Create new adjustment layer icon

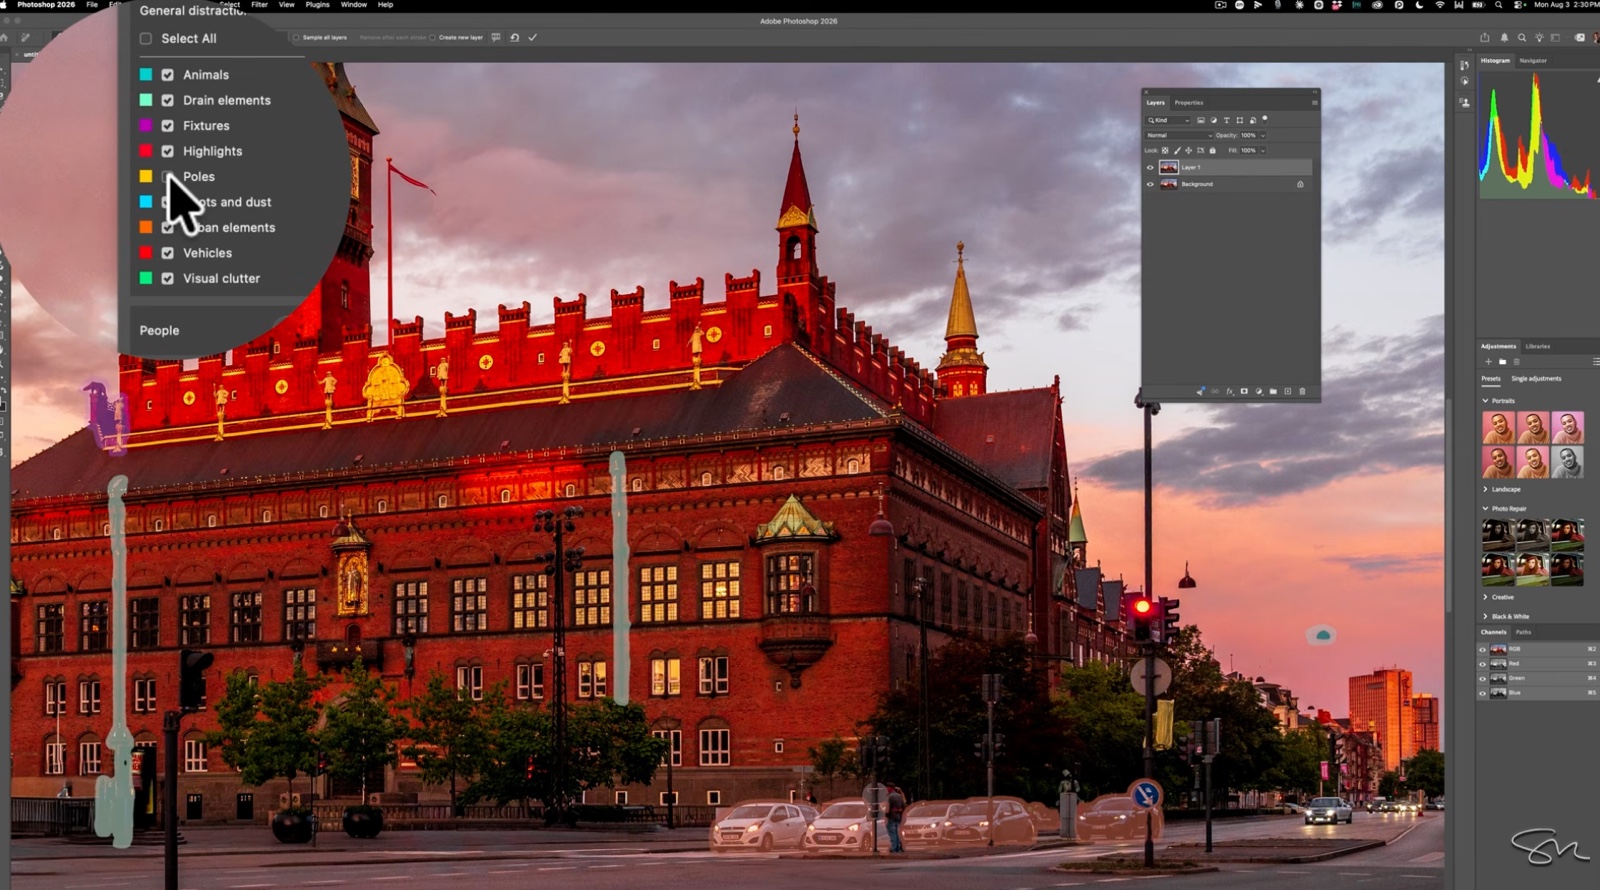tap(1259, 391)
